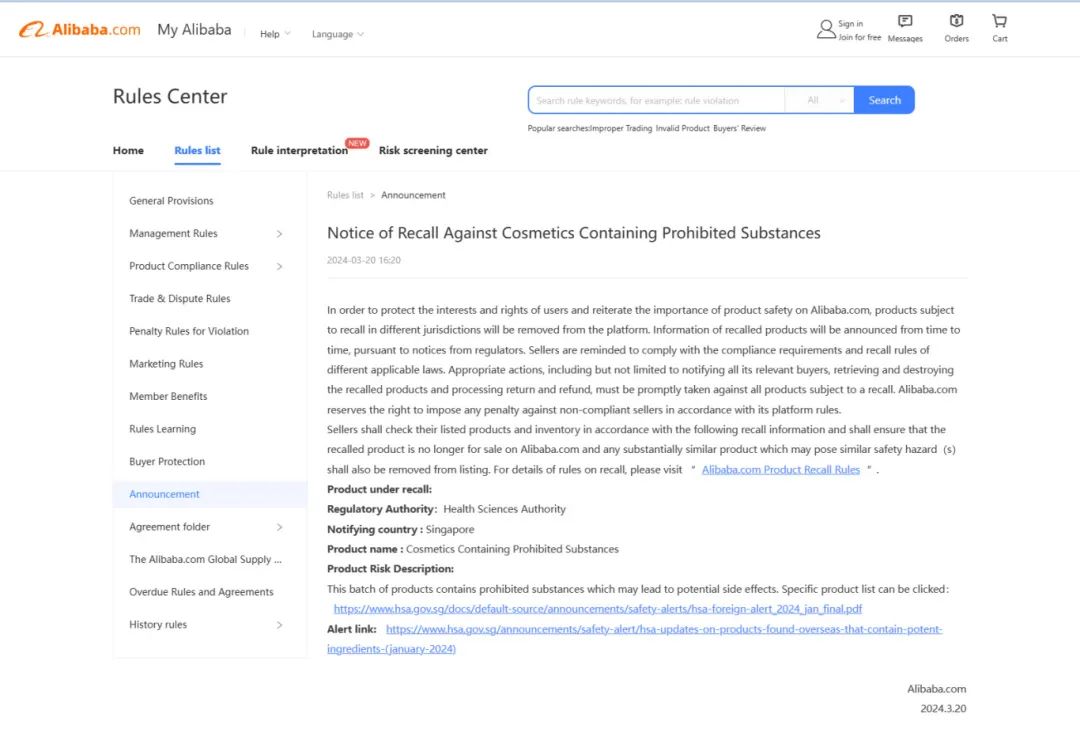Search popular term Improper Trading

click(x=621, y=128)
